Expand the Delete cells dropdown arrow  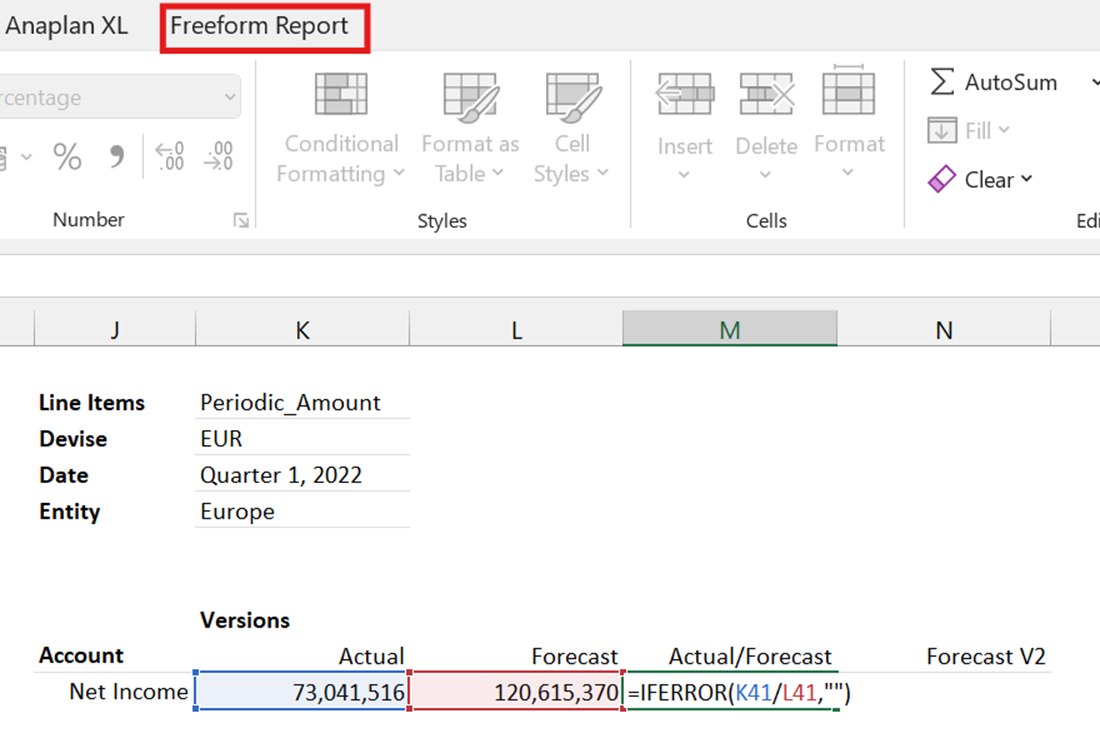pyautogui.click(x=765, y=174)
